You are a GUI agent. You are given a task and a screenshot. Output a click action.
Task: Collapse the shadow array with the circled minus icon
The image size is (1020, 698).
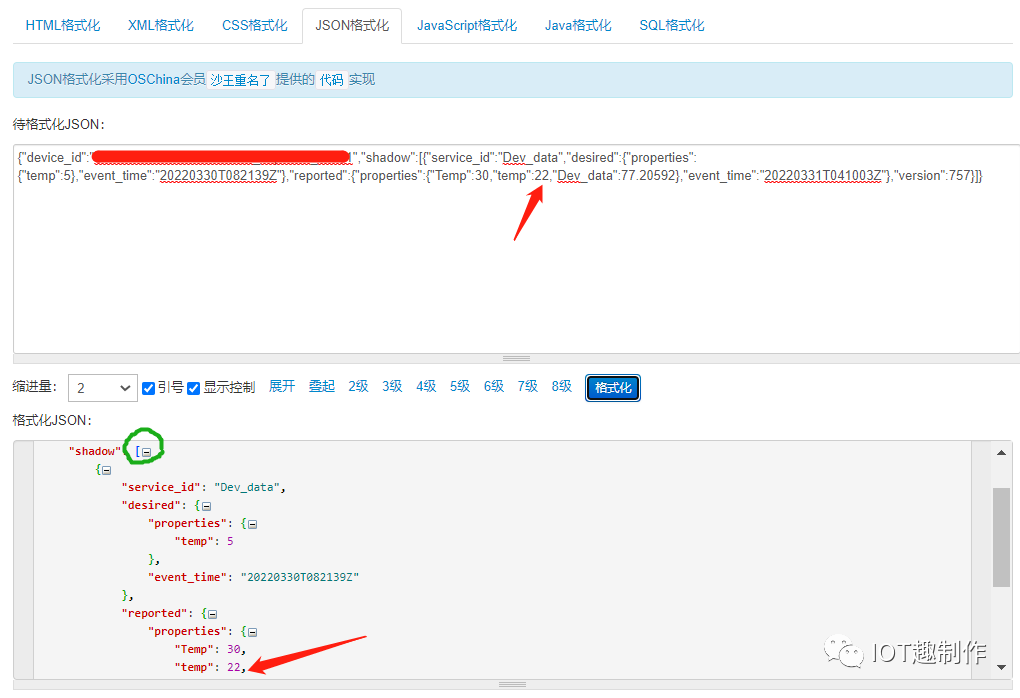[146, 451]
